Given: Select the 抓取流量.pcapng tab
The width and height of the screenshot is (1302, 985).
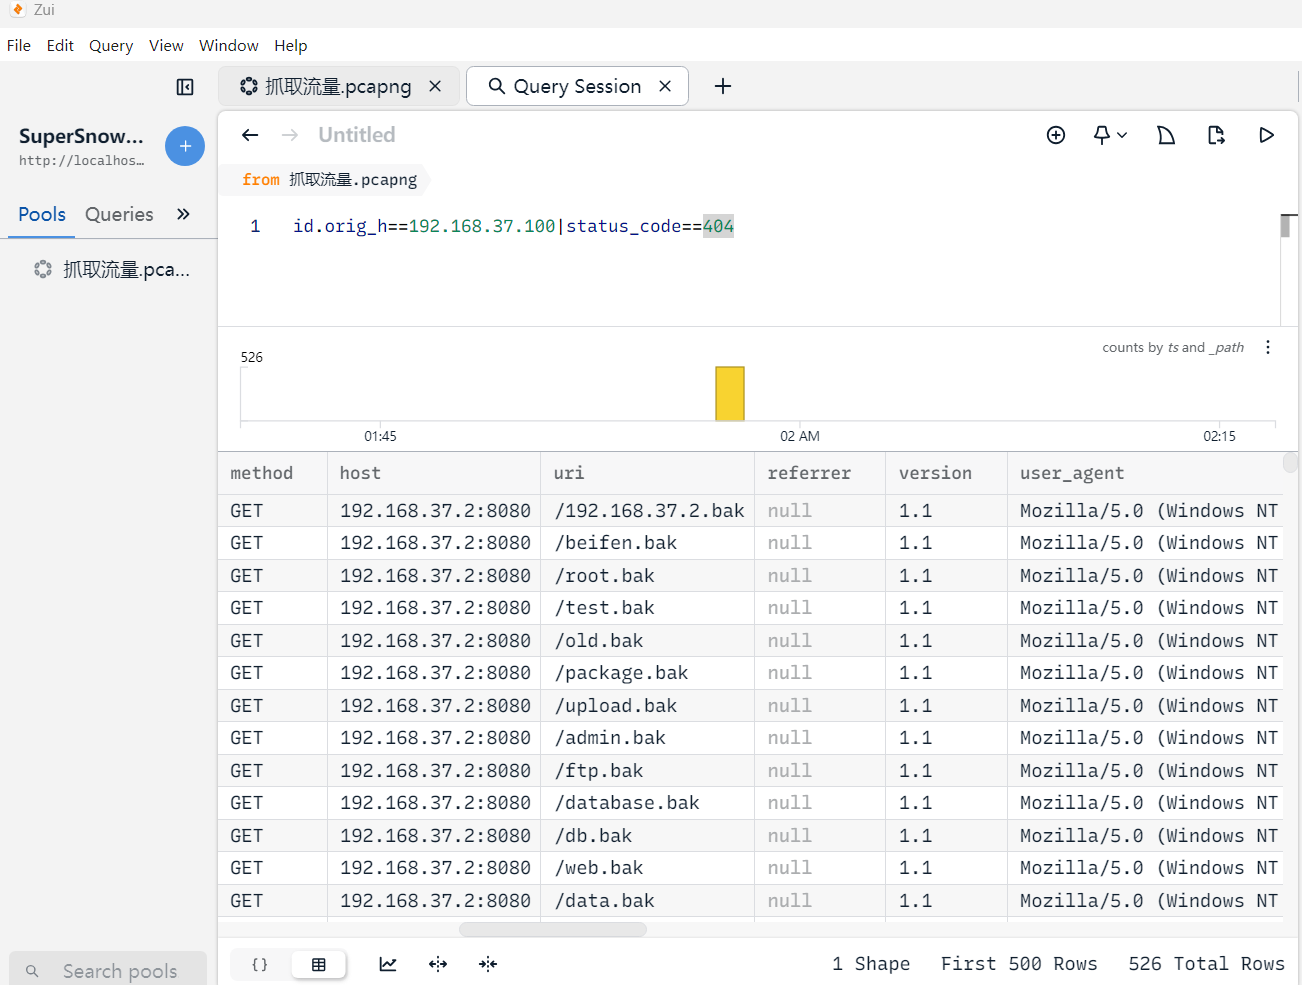Looking at the screenshot, I should click(339, 86).
